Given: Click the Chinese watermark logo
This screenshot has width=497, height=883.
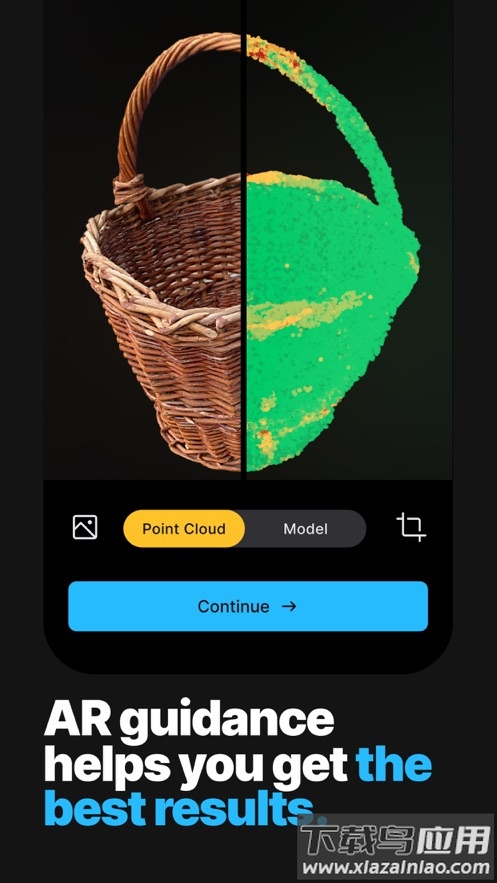Looking at the screenshot, I should point(395,841).
